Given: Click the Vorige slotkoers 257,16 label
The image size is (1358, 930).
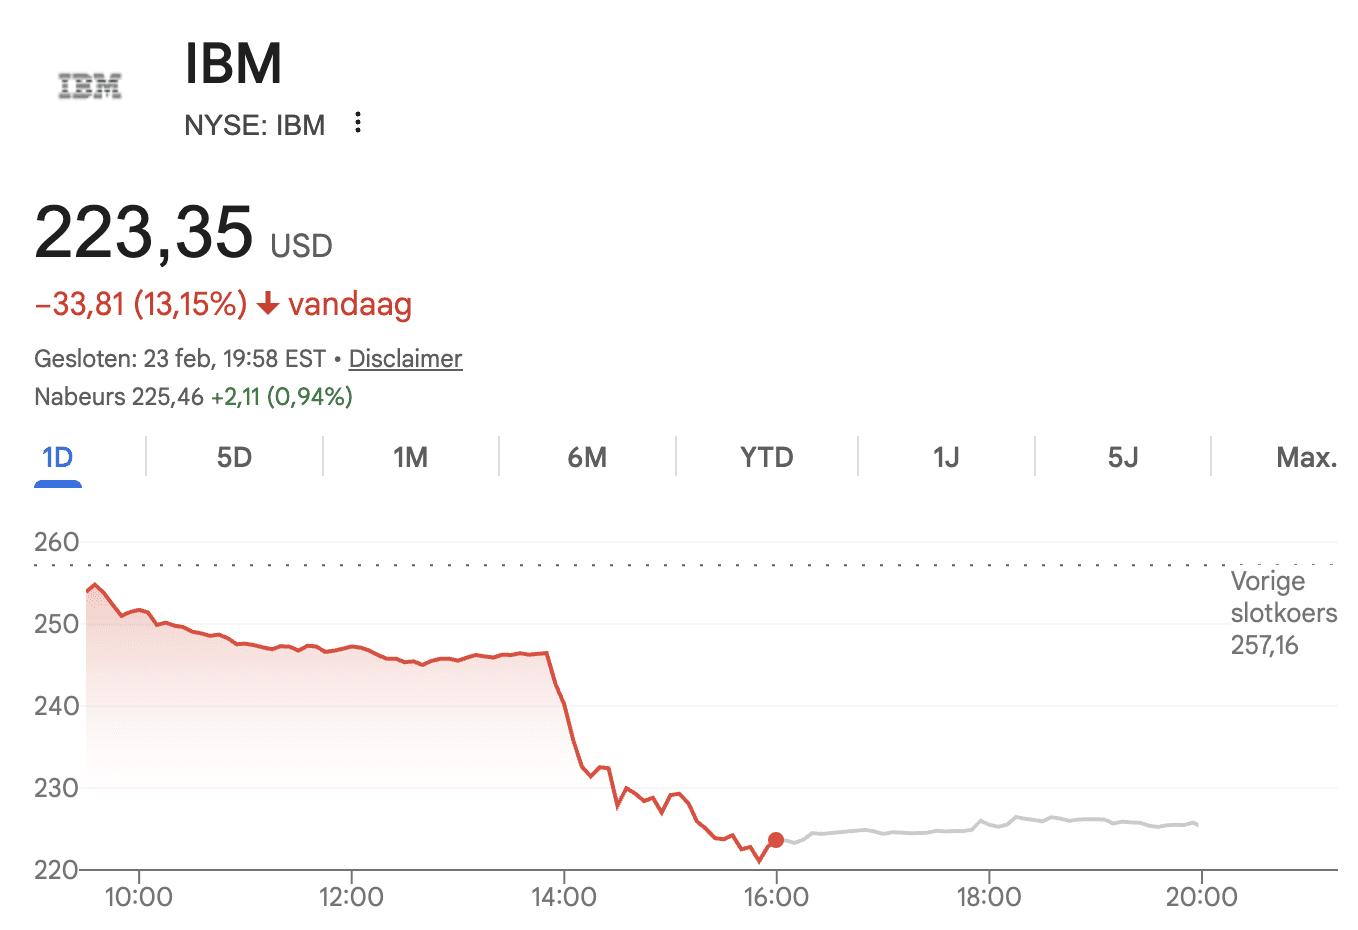Looking at the screenshot, I should coord(1283,613).
